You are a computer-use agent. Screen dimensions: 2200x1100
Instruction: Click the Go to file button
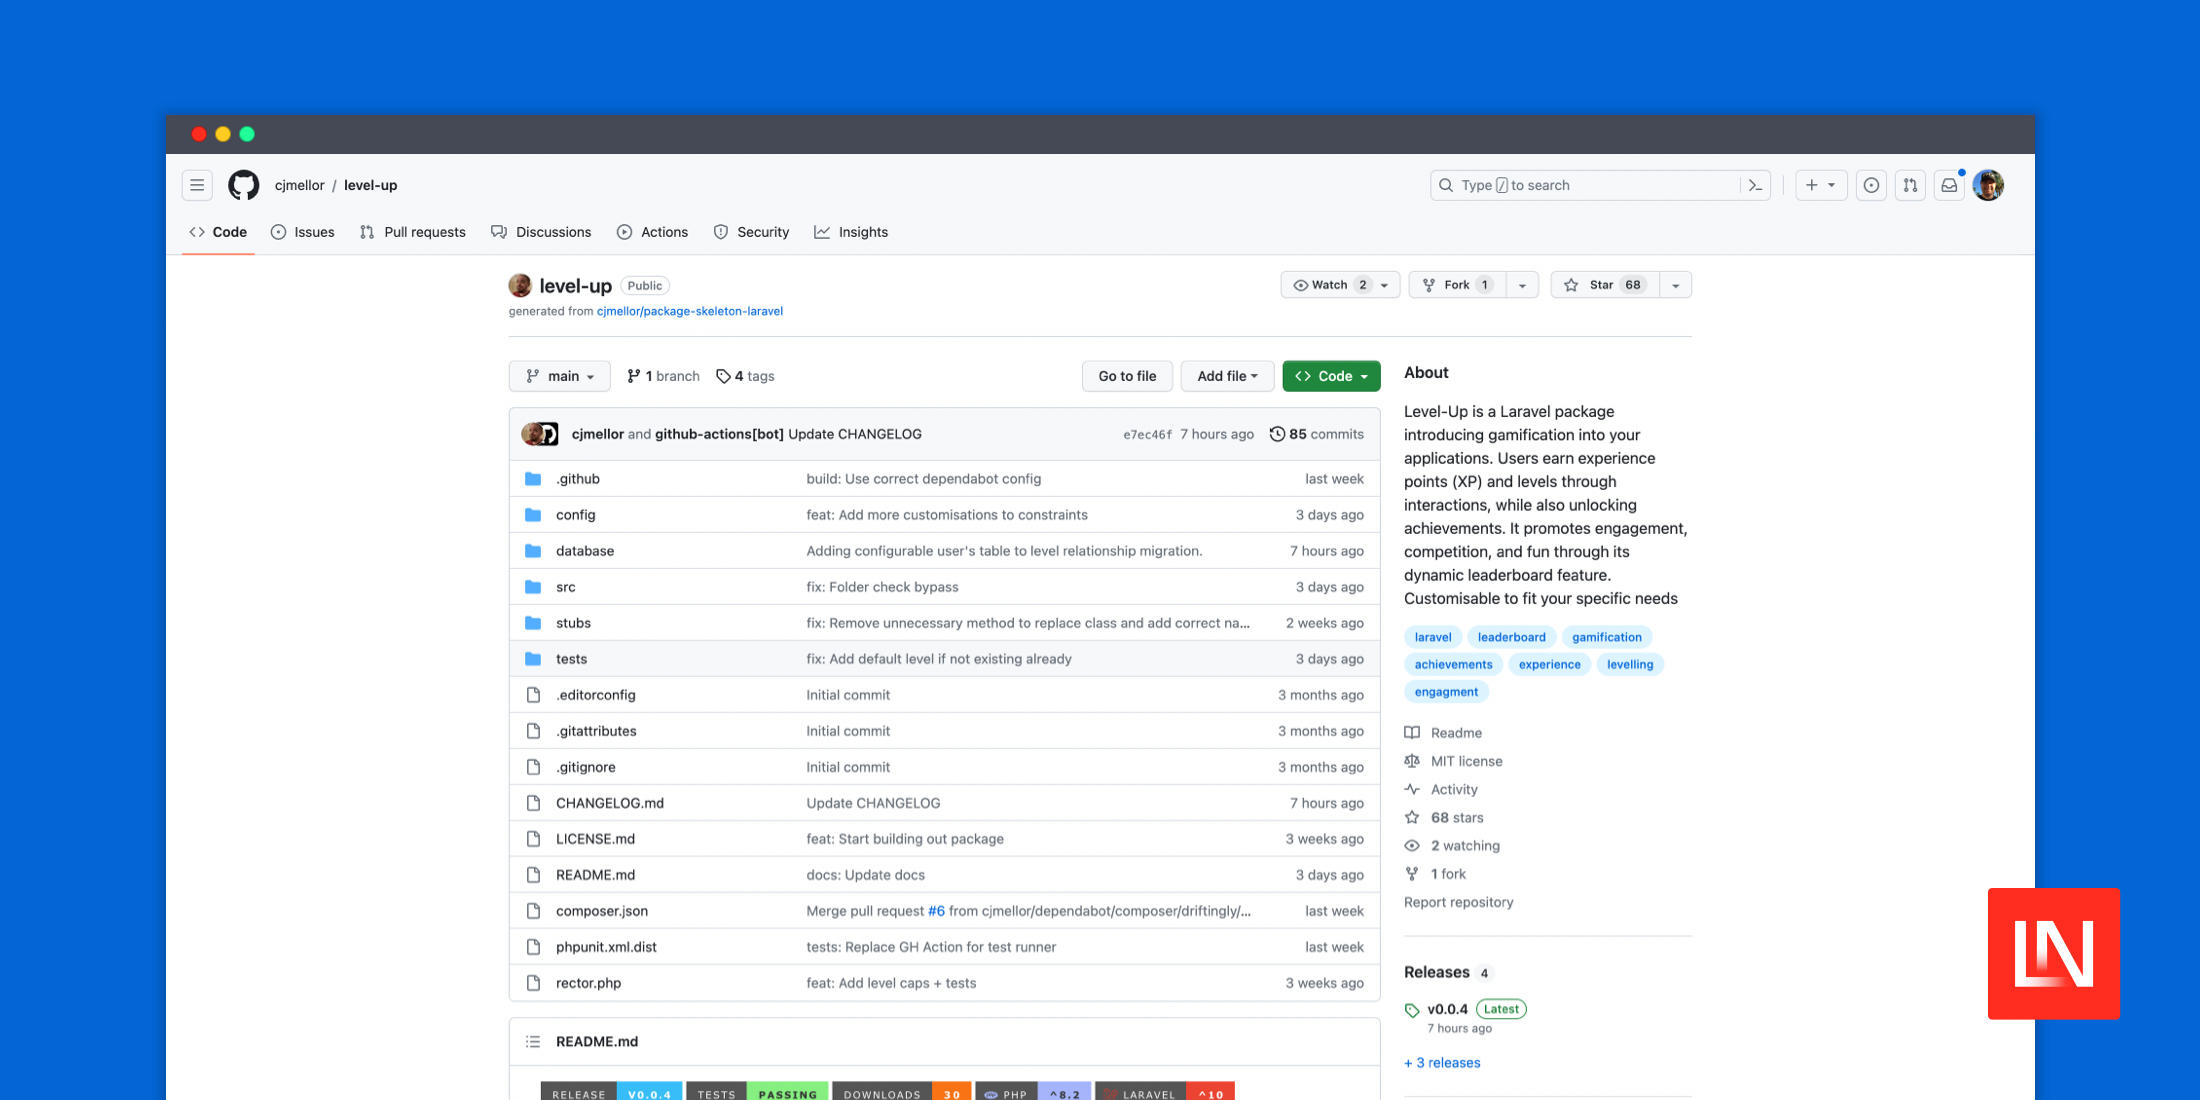point(1127,376)
